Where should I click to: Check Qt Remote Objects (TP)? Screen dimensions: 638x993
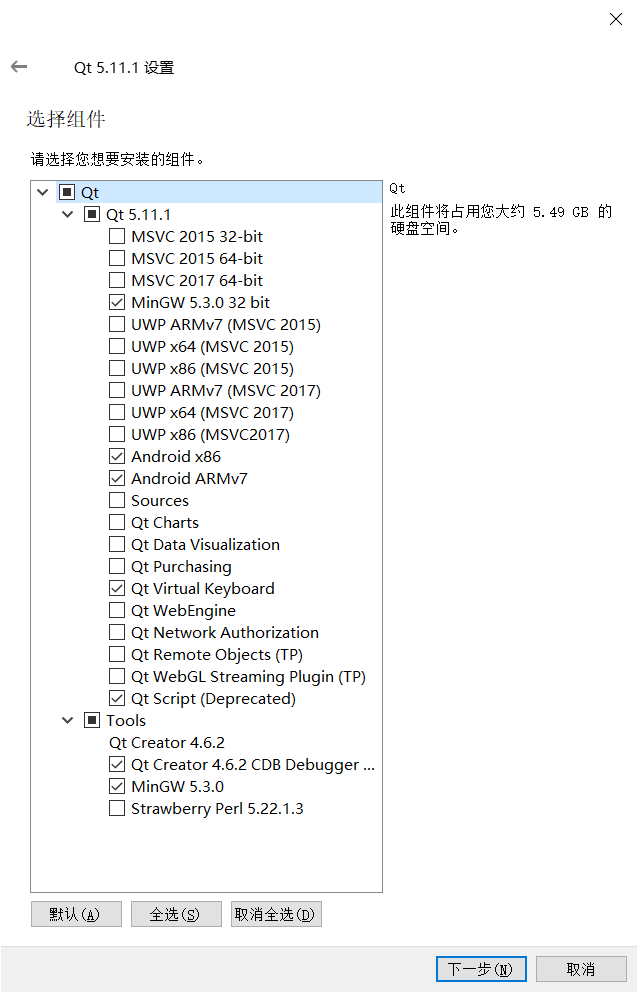(x=117, y=655)
